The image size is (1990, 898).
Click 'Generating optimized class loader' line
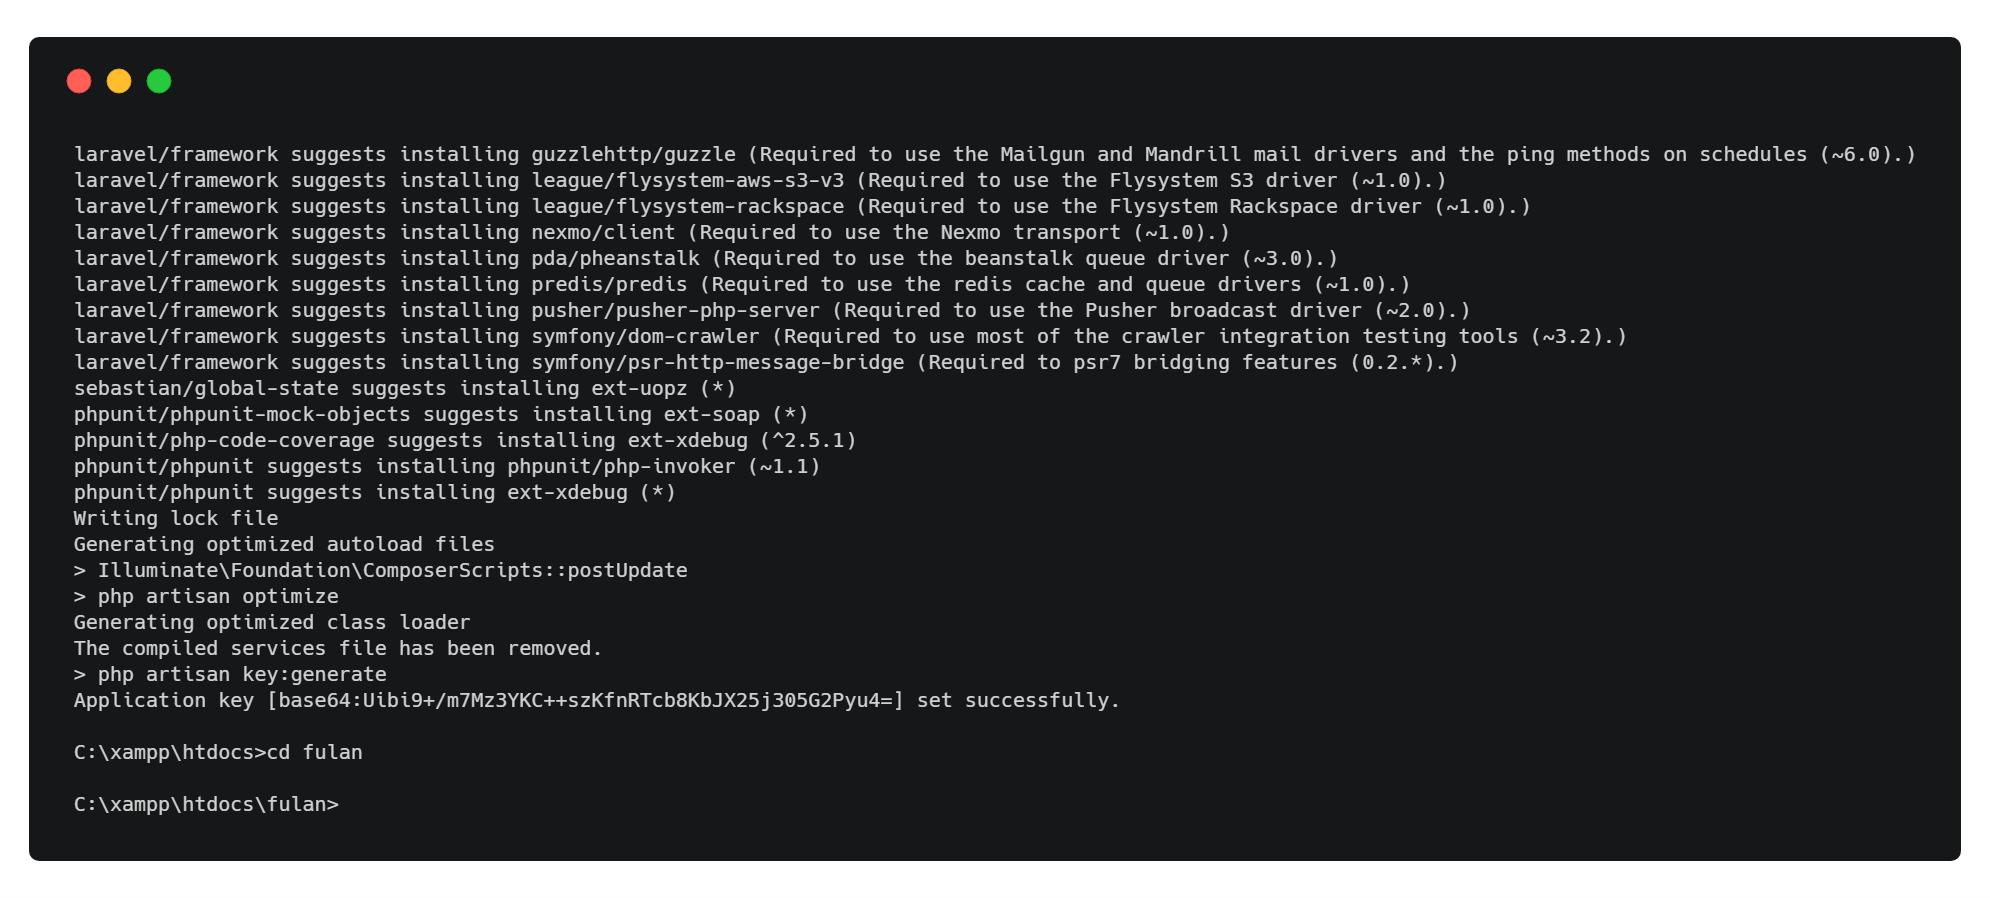[x=272, y=622]
